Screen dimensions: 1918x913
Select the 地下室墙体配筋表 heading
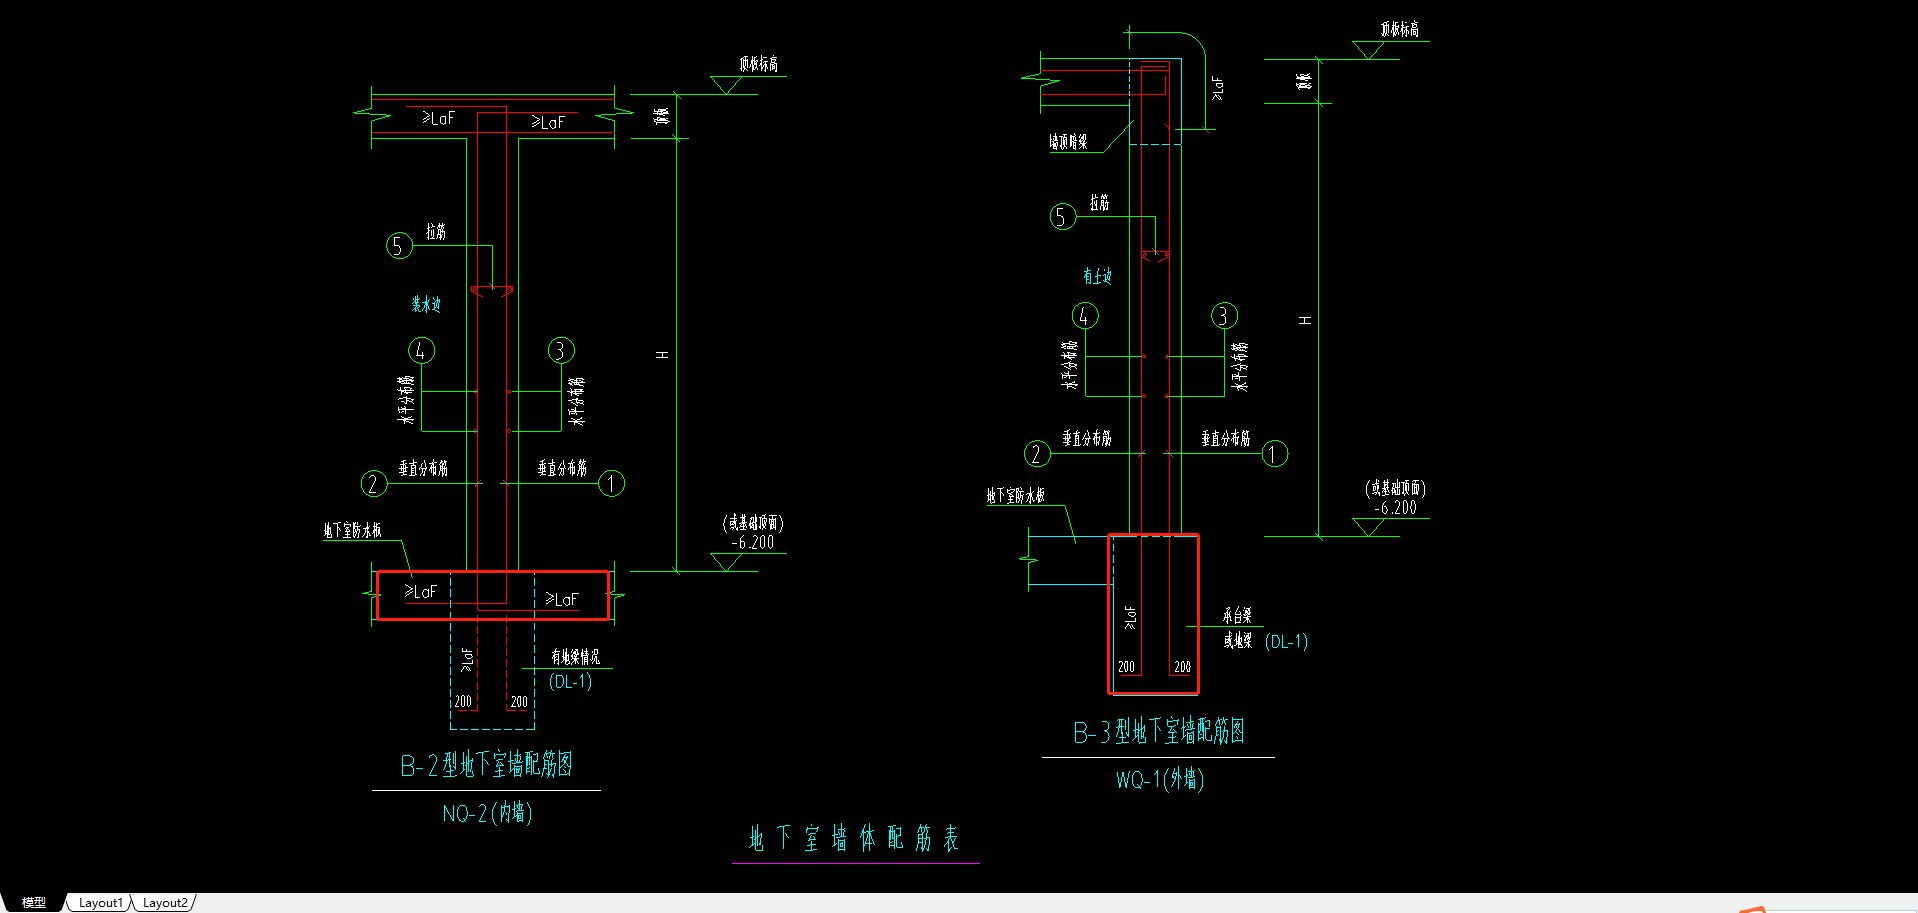click(x=855, y=838)
